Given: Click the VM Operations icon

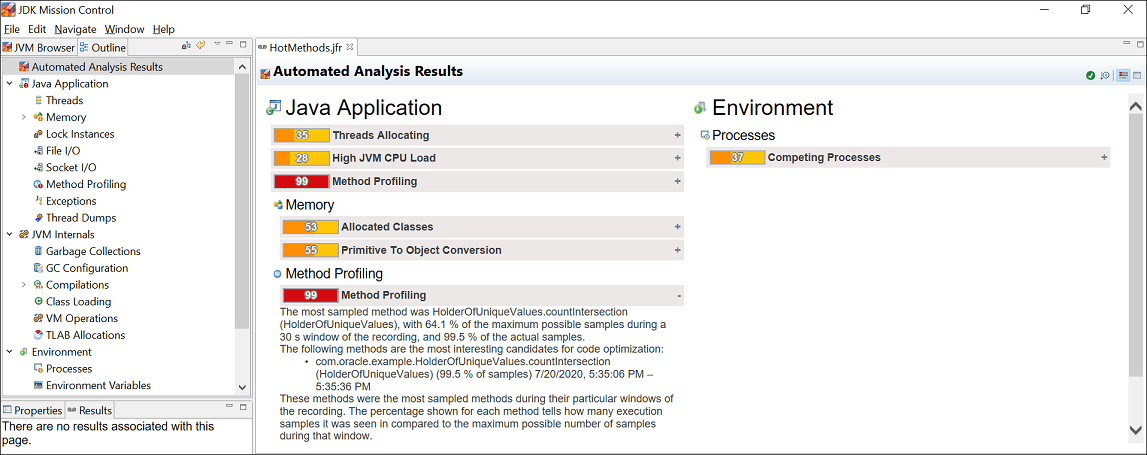Looking at the screenshot, I should [x=38, y=318].
